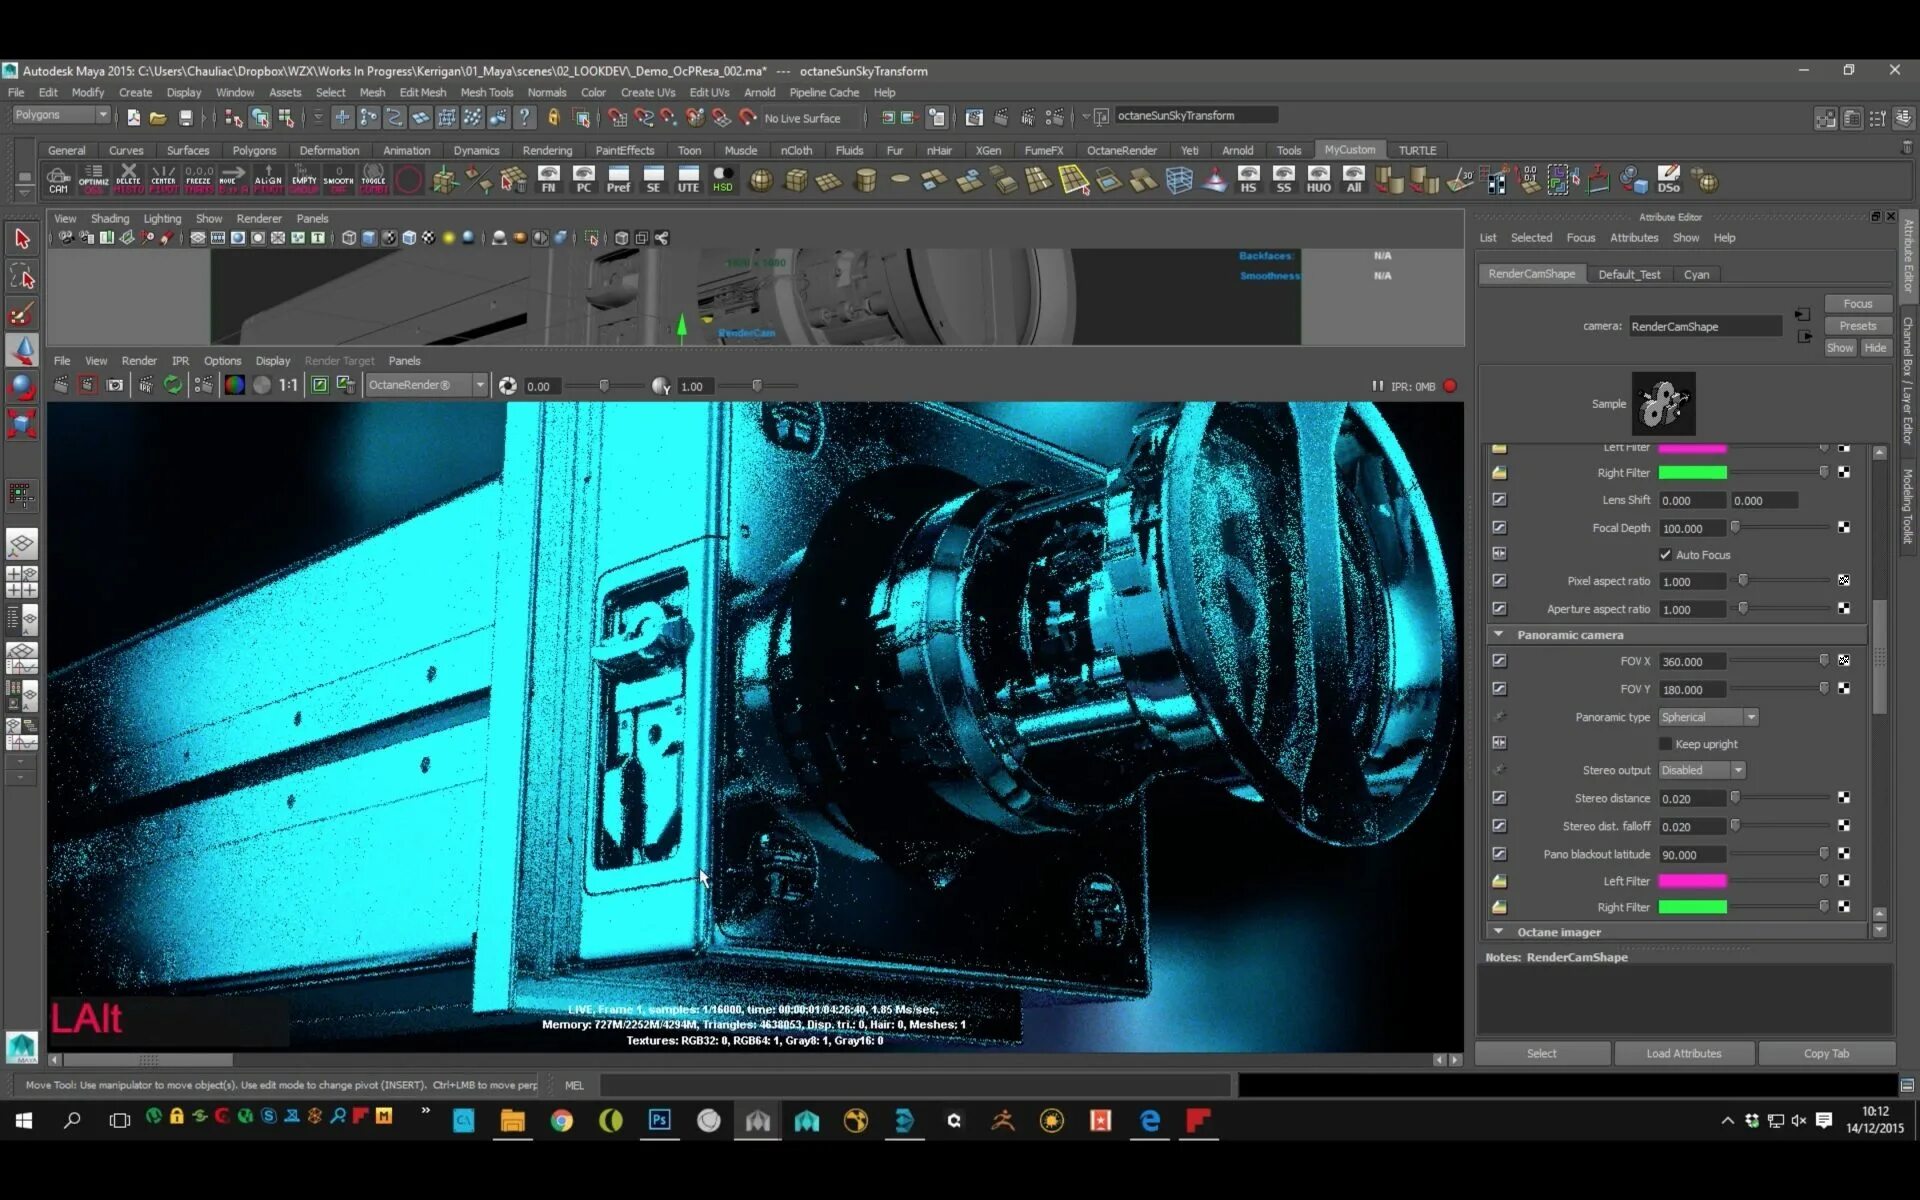The image size is (1920, 1200).
Task: Click the RGB channels display icon
Action: 234,386
